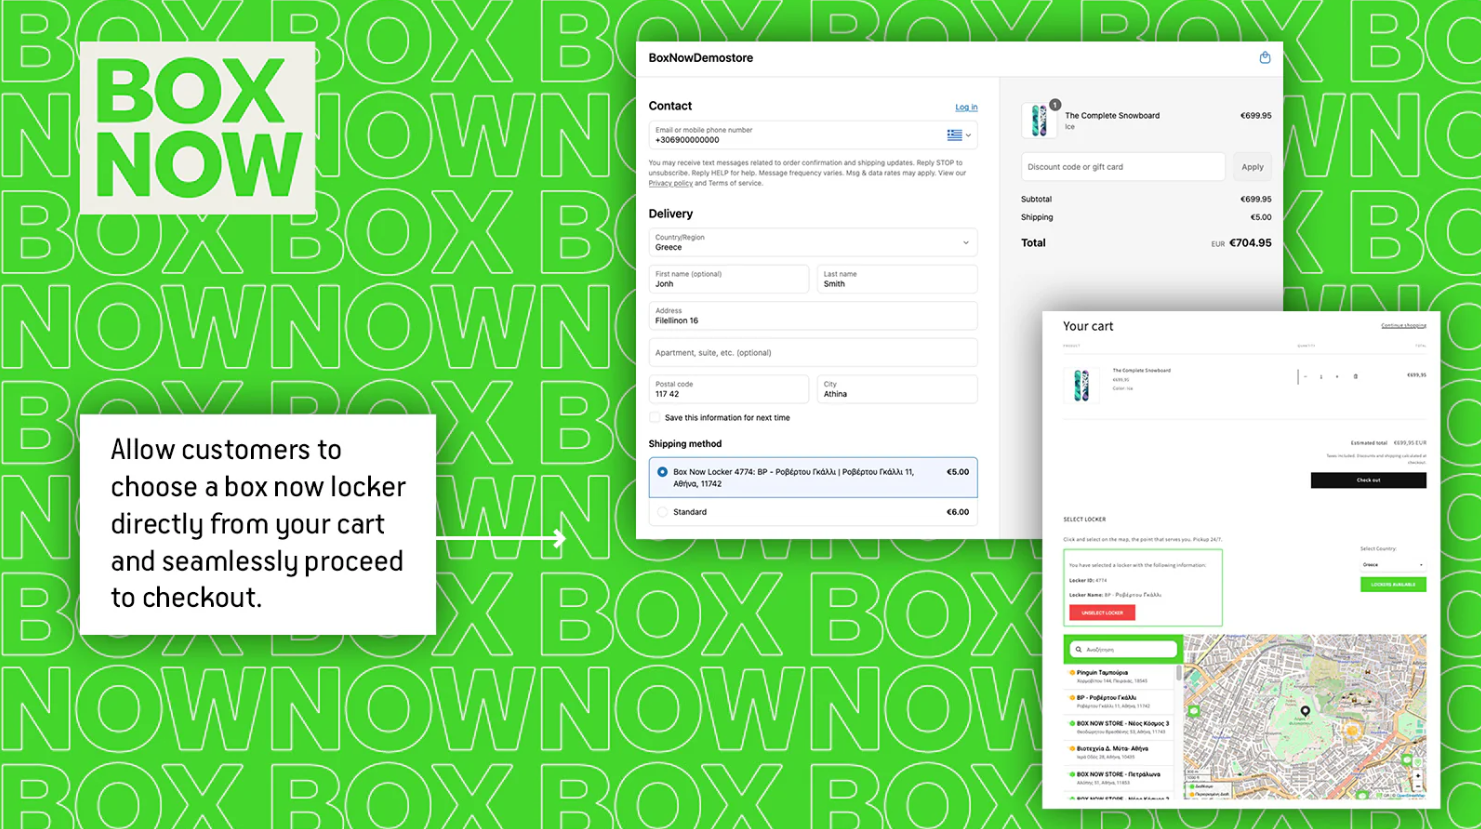This screenshot has height=829, width=1481.
Task: Click the Postal code field
Action: [728, 389]
